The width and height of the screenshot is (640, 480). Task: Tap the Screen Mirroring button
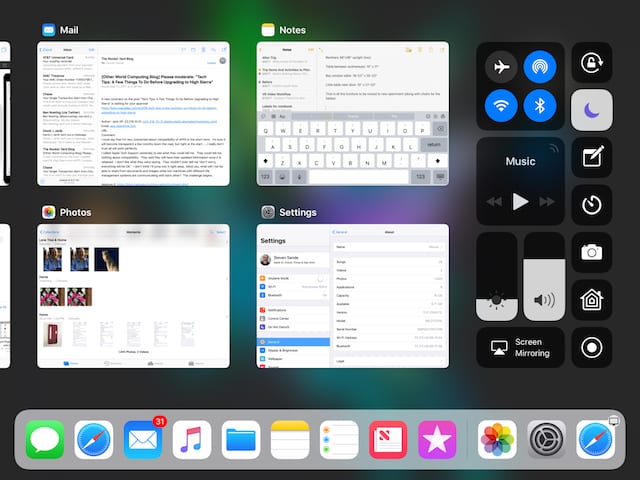[x=520, y=347]
